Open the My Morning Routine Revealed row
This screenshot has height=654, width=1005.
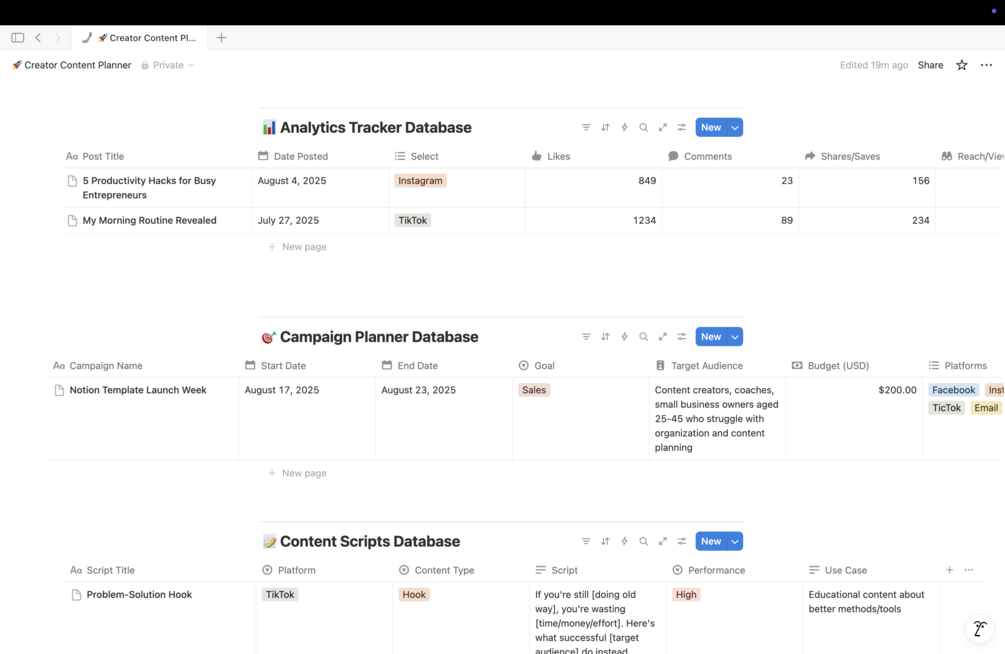click(149, 221)
